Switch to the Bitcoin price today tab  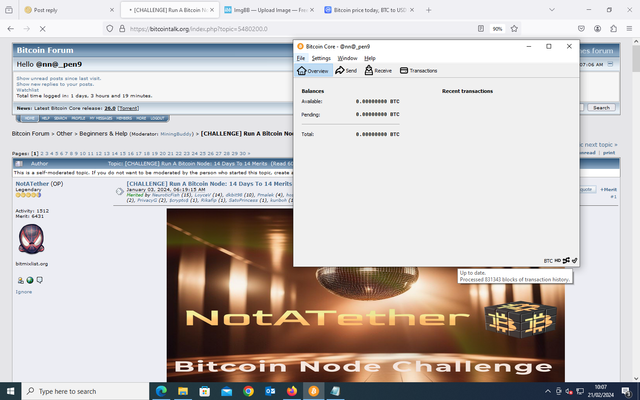tap(369, 10)
